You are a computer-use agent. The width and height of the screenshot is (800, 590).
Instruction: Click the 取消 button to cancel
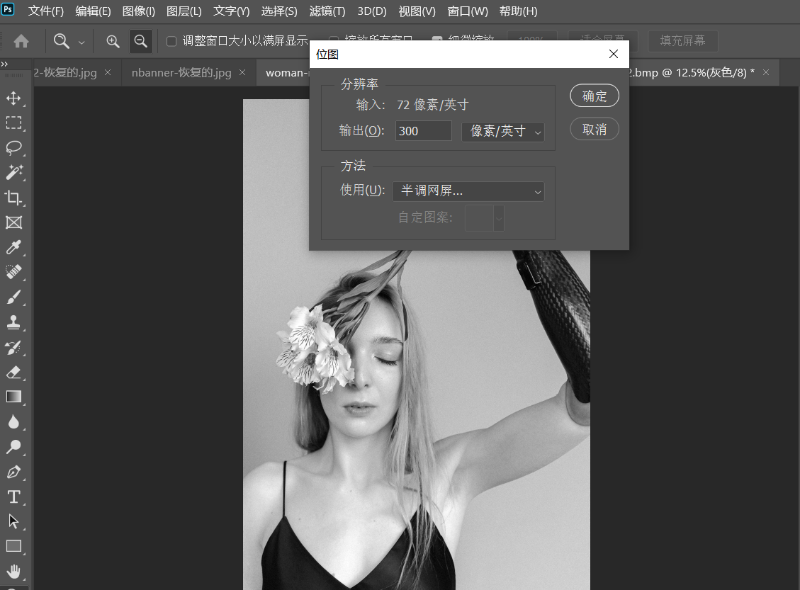594,129
